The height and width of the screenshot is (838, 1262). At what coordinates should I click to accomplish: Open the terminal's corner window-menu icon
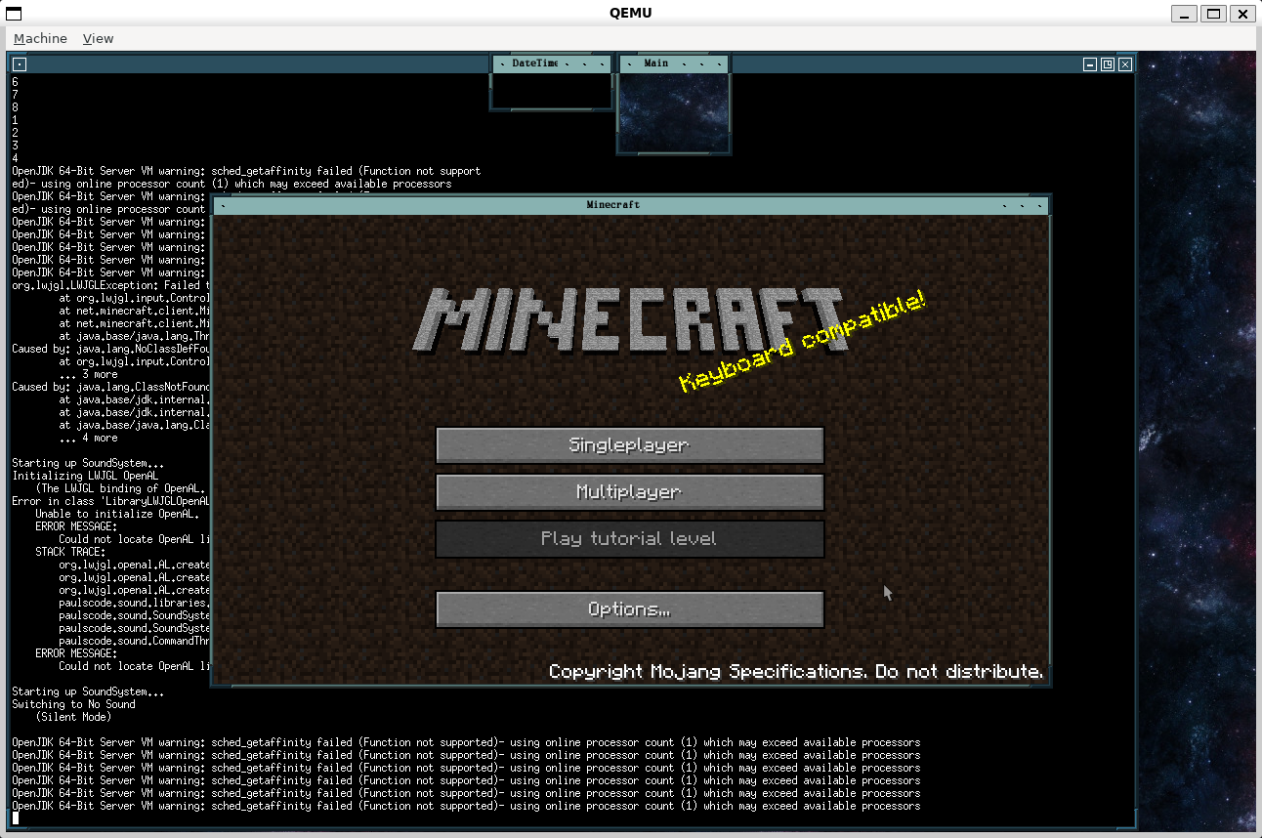point(18,63)
